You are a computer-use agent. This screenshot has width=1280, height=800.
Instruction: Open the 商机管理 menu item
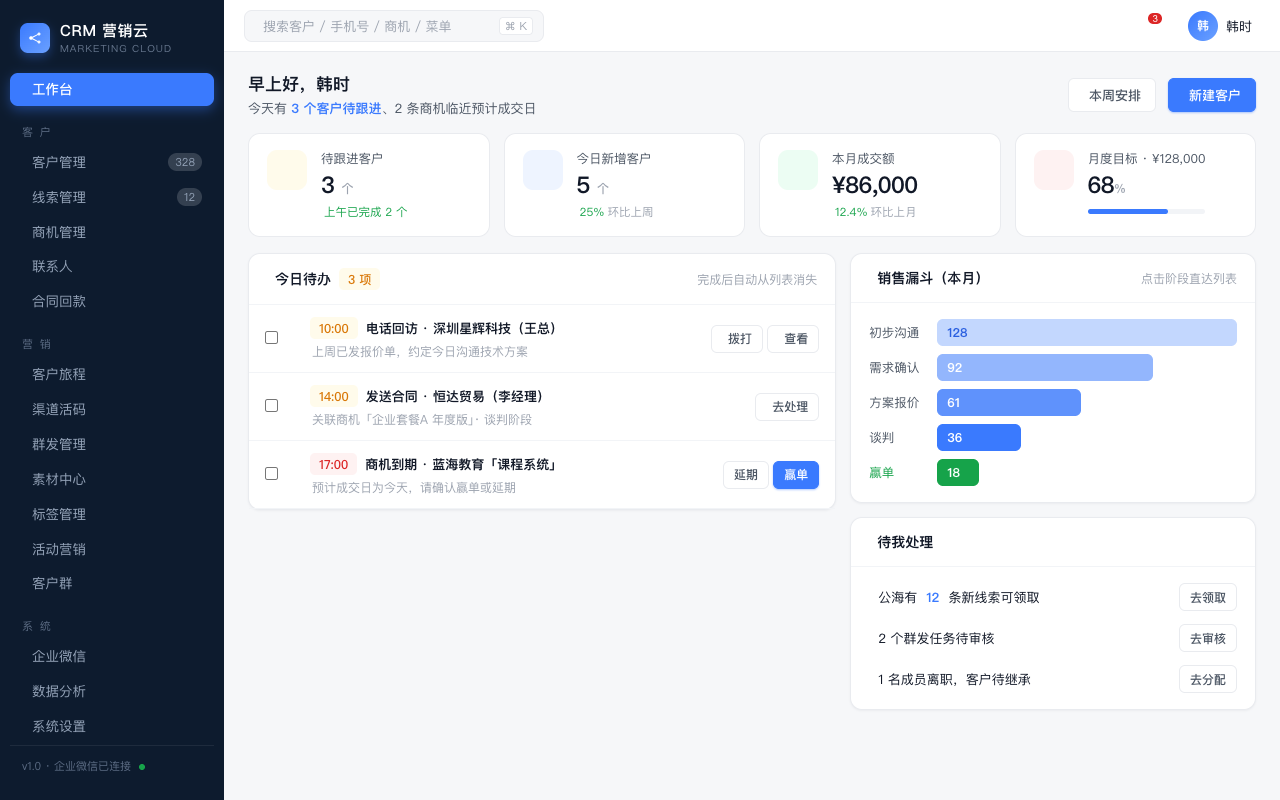tap(112, 232)
